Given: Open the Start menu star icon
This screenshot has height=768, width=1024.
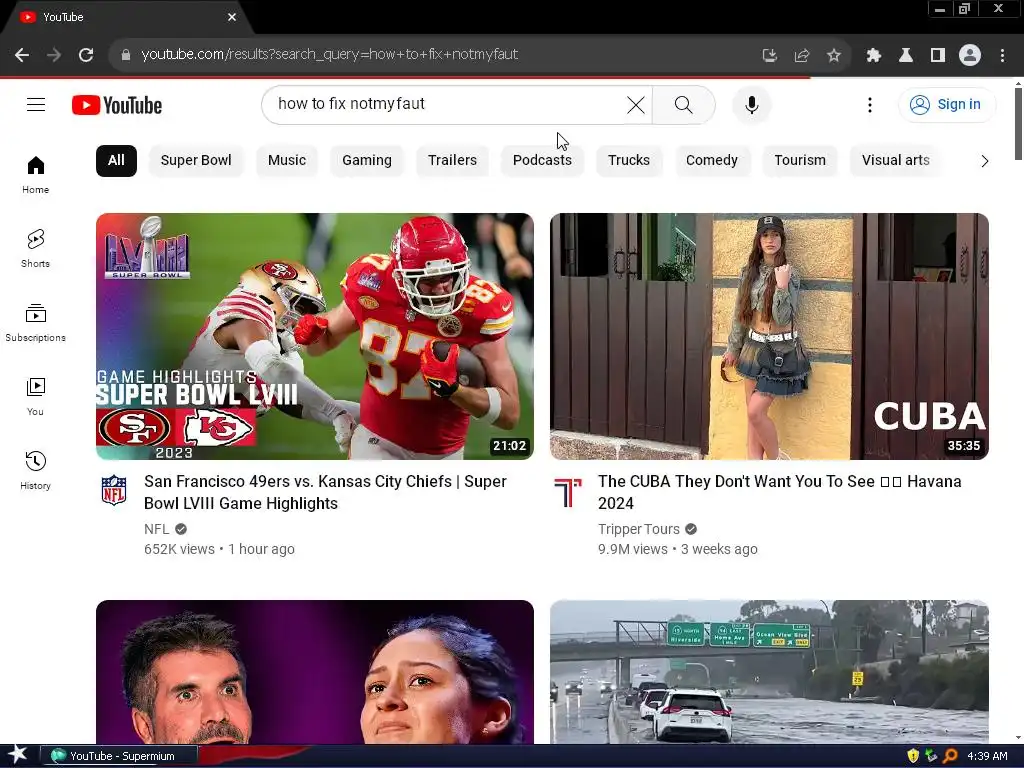Looking at the screenshot, I should [17, 754].
